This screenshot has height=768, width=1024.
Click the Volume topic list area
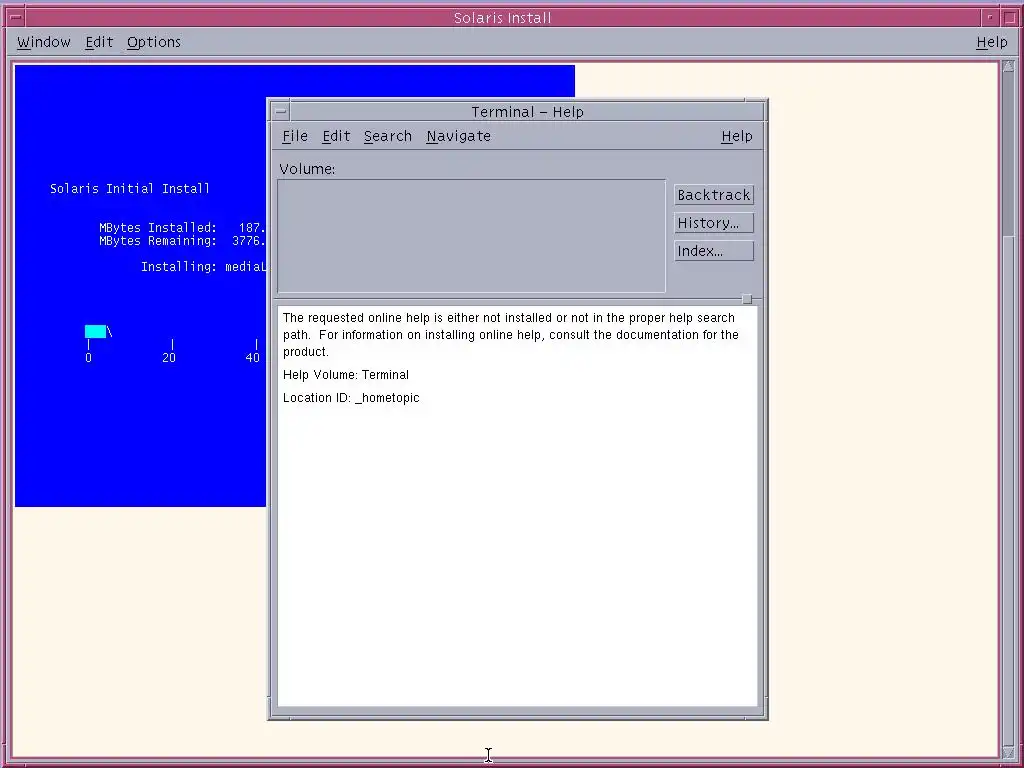[x=472, y=236]
